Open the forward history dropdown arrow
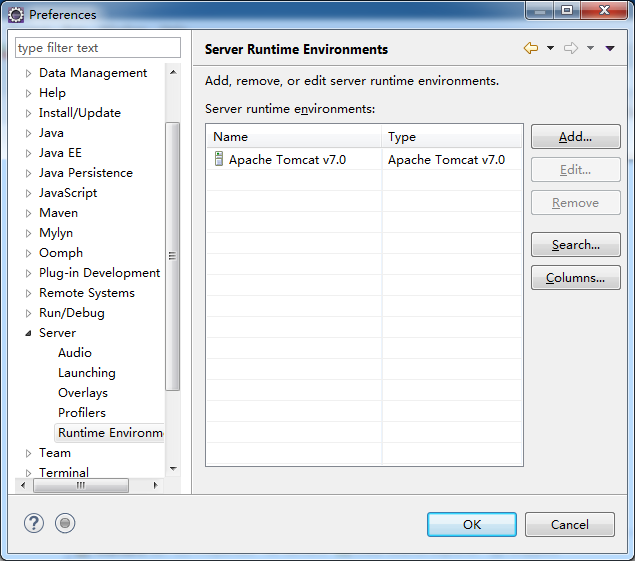 tap(590, 48)
